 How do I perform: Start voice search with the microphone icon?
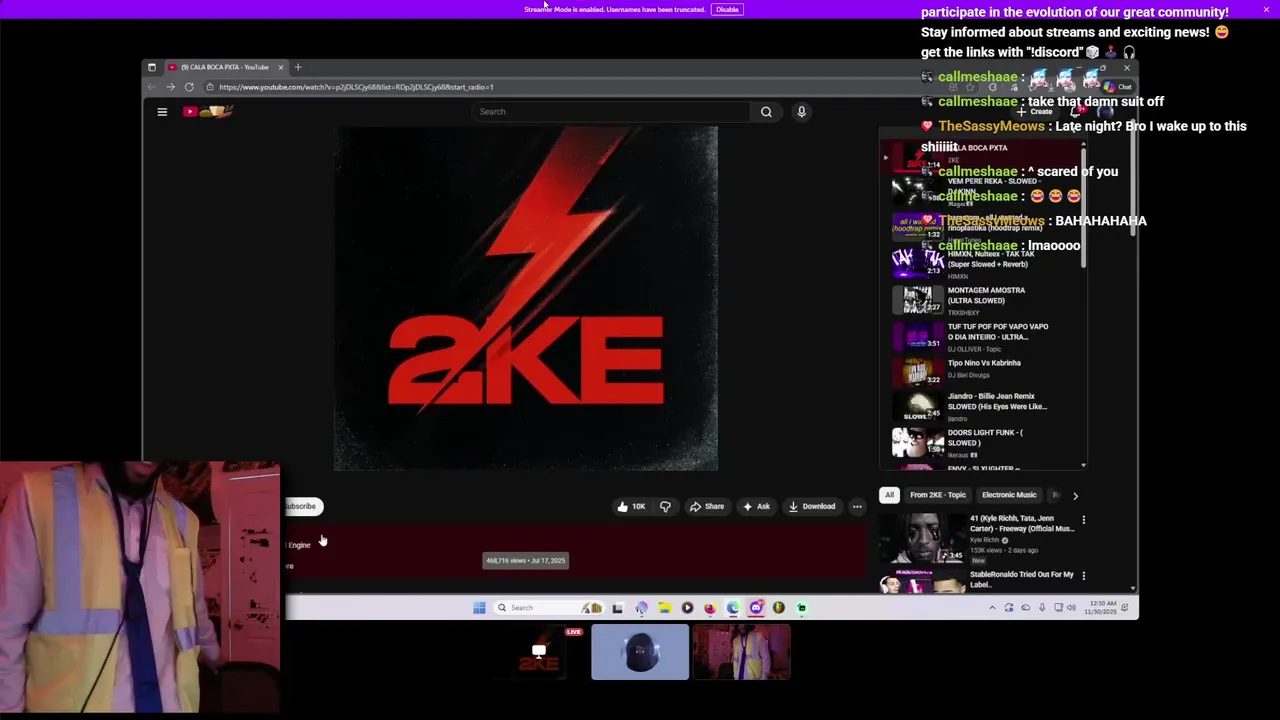(x=801, y=112)
